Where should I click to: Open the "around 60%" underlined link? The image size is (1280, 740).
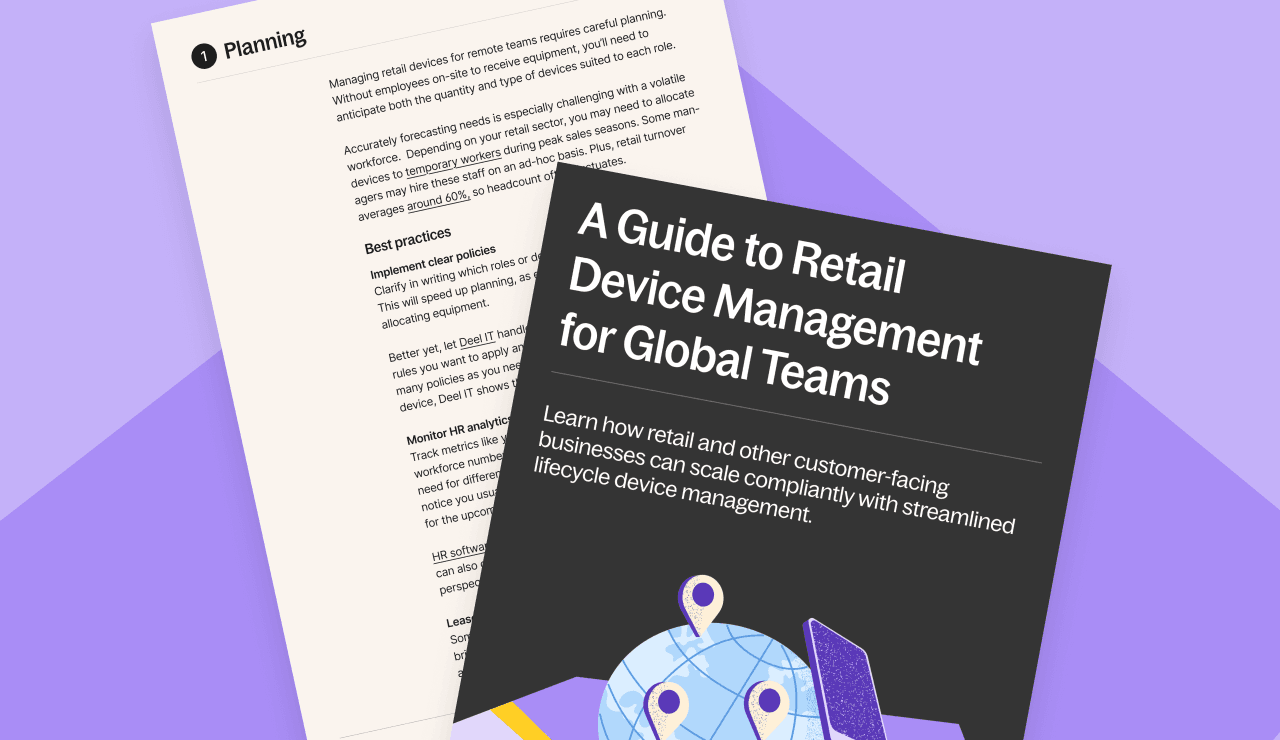pos(438,199)
